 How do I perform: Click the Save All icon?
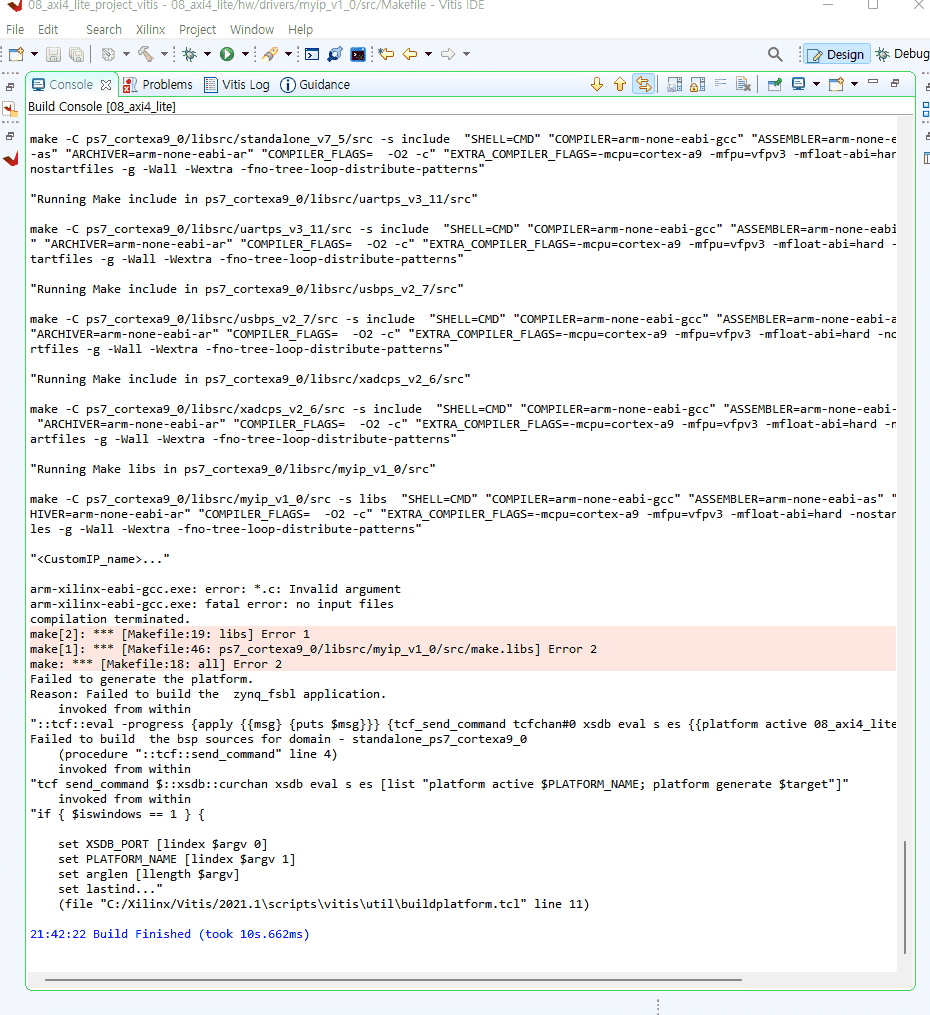click(x=76, y=54)
